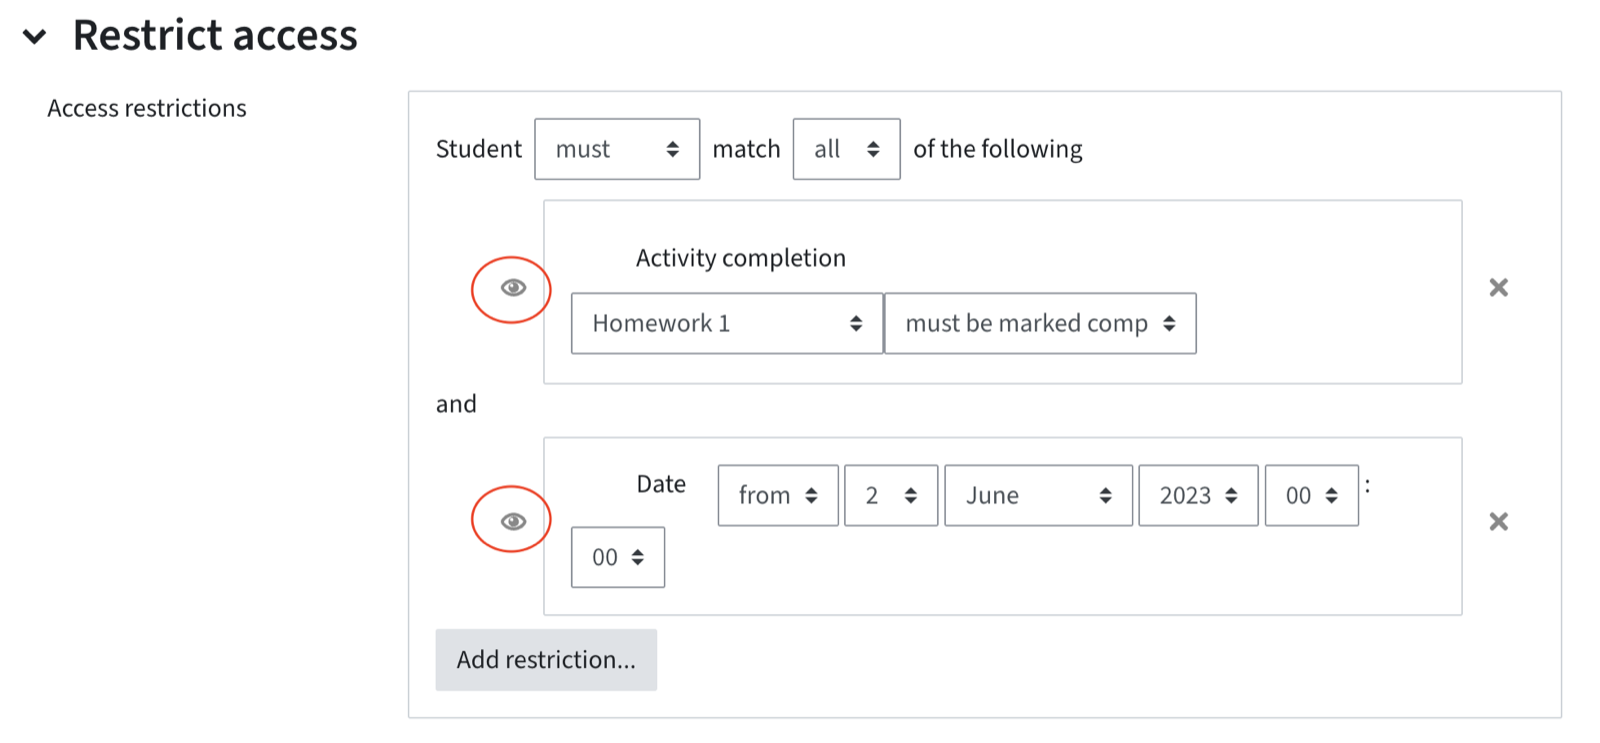Open the minute dropdown below Date
1600x743 pixels.
[x=618, y=557]
